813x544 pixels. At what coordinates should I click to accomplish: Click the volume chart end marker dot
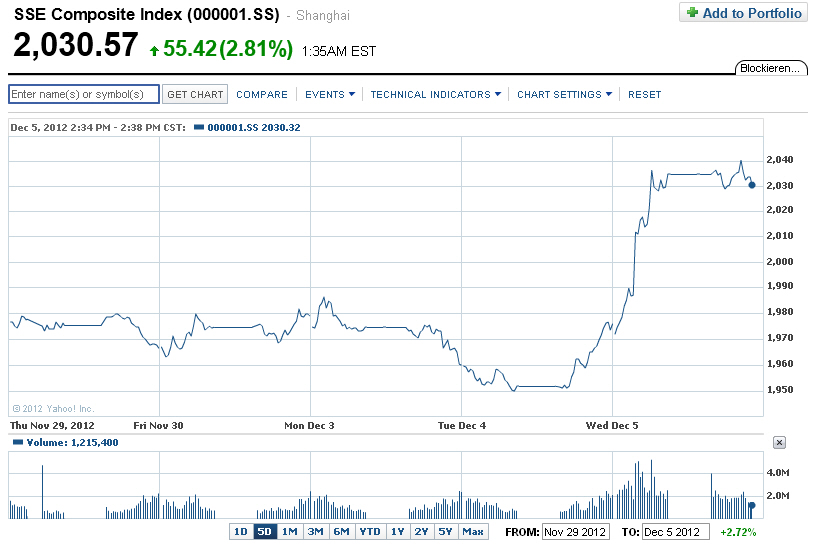[x=752, y=505]
